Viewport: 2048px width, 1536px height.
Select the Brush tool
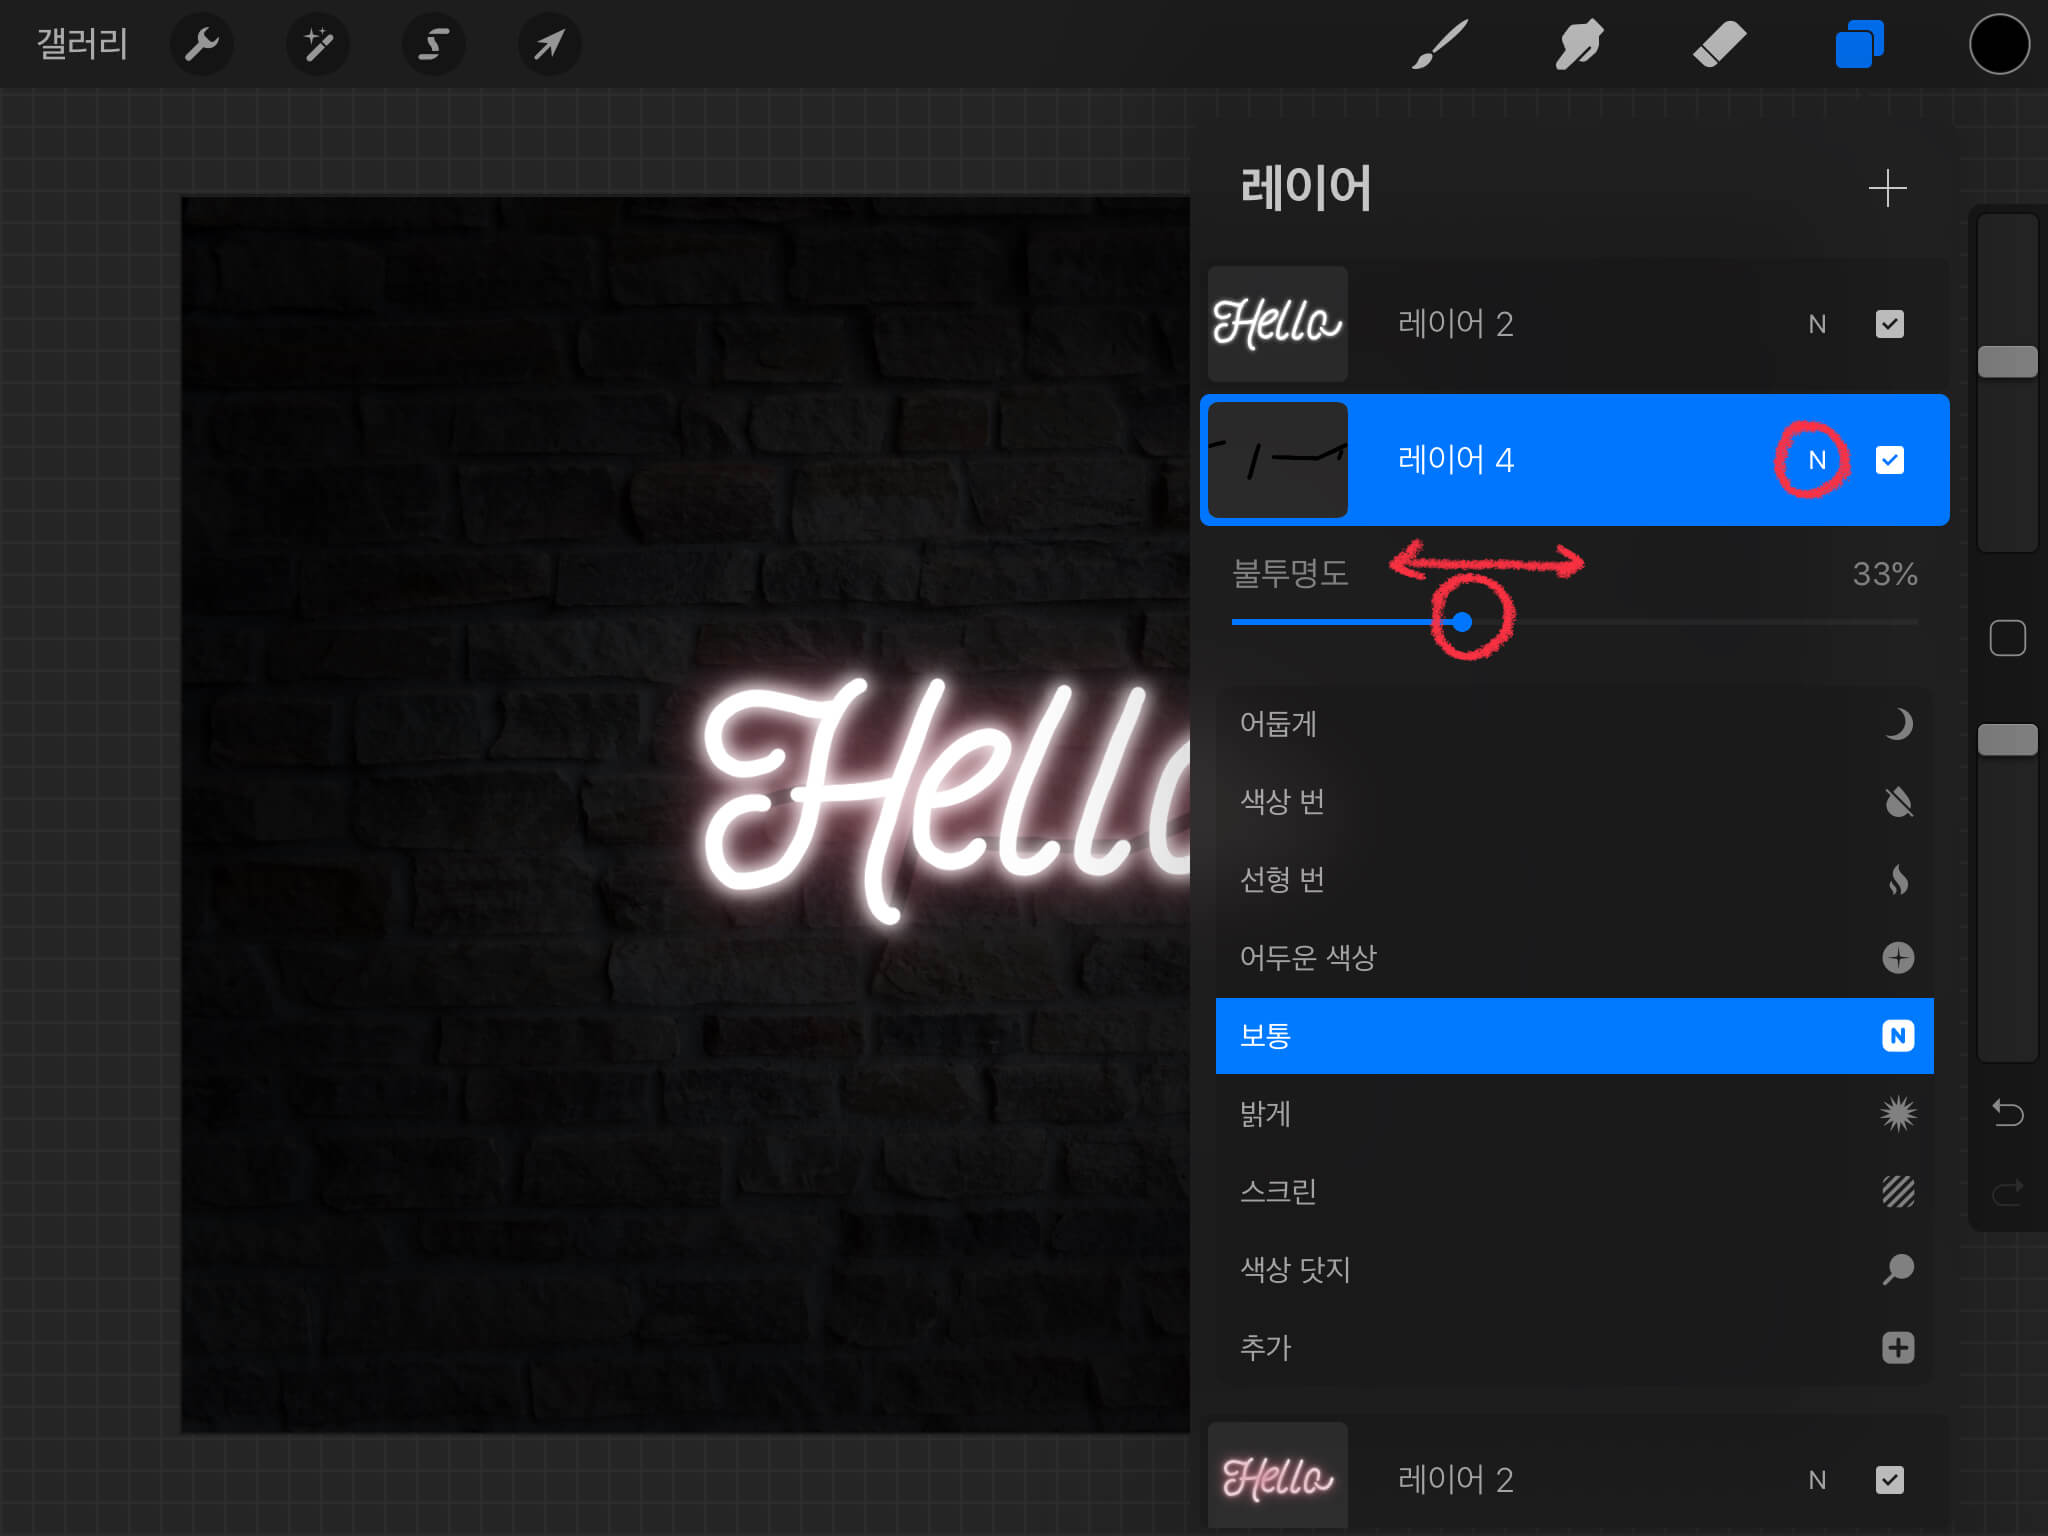[1440, 45]
